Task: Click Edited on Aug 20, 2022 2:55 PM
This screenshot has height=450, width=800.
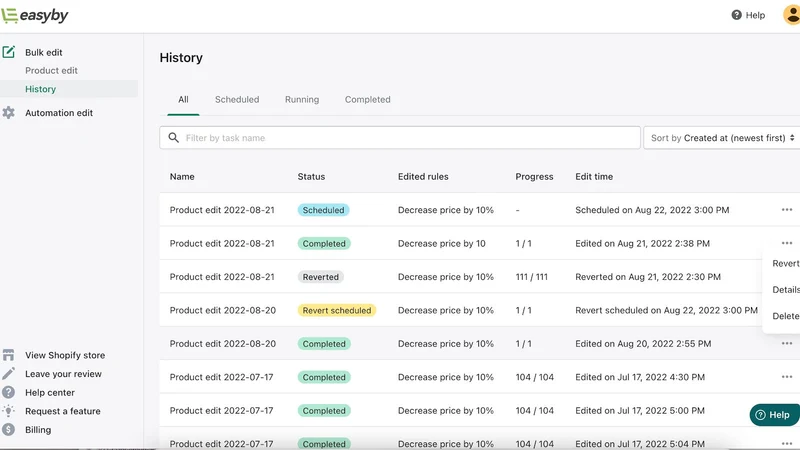Action: pyautogui.click(x=643, y=344)
